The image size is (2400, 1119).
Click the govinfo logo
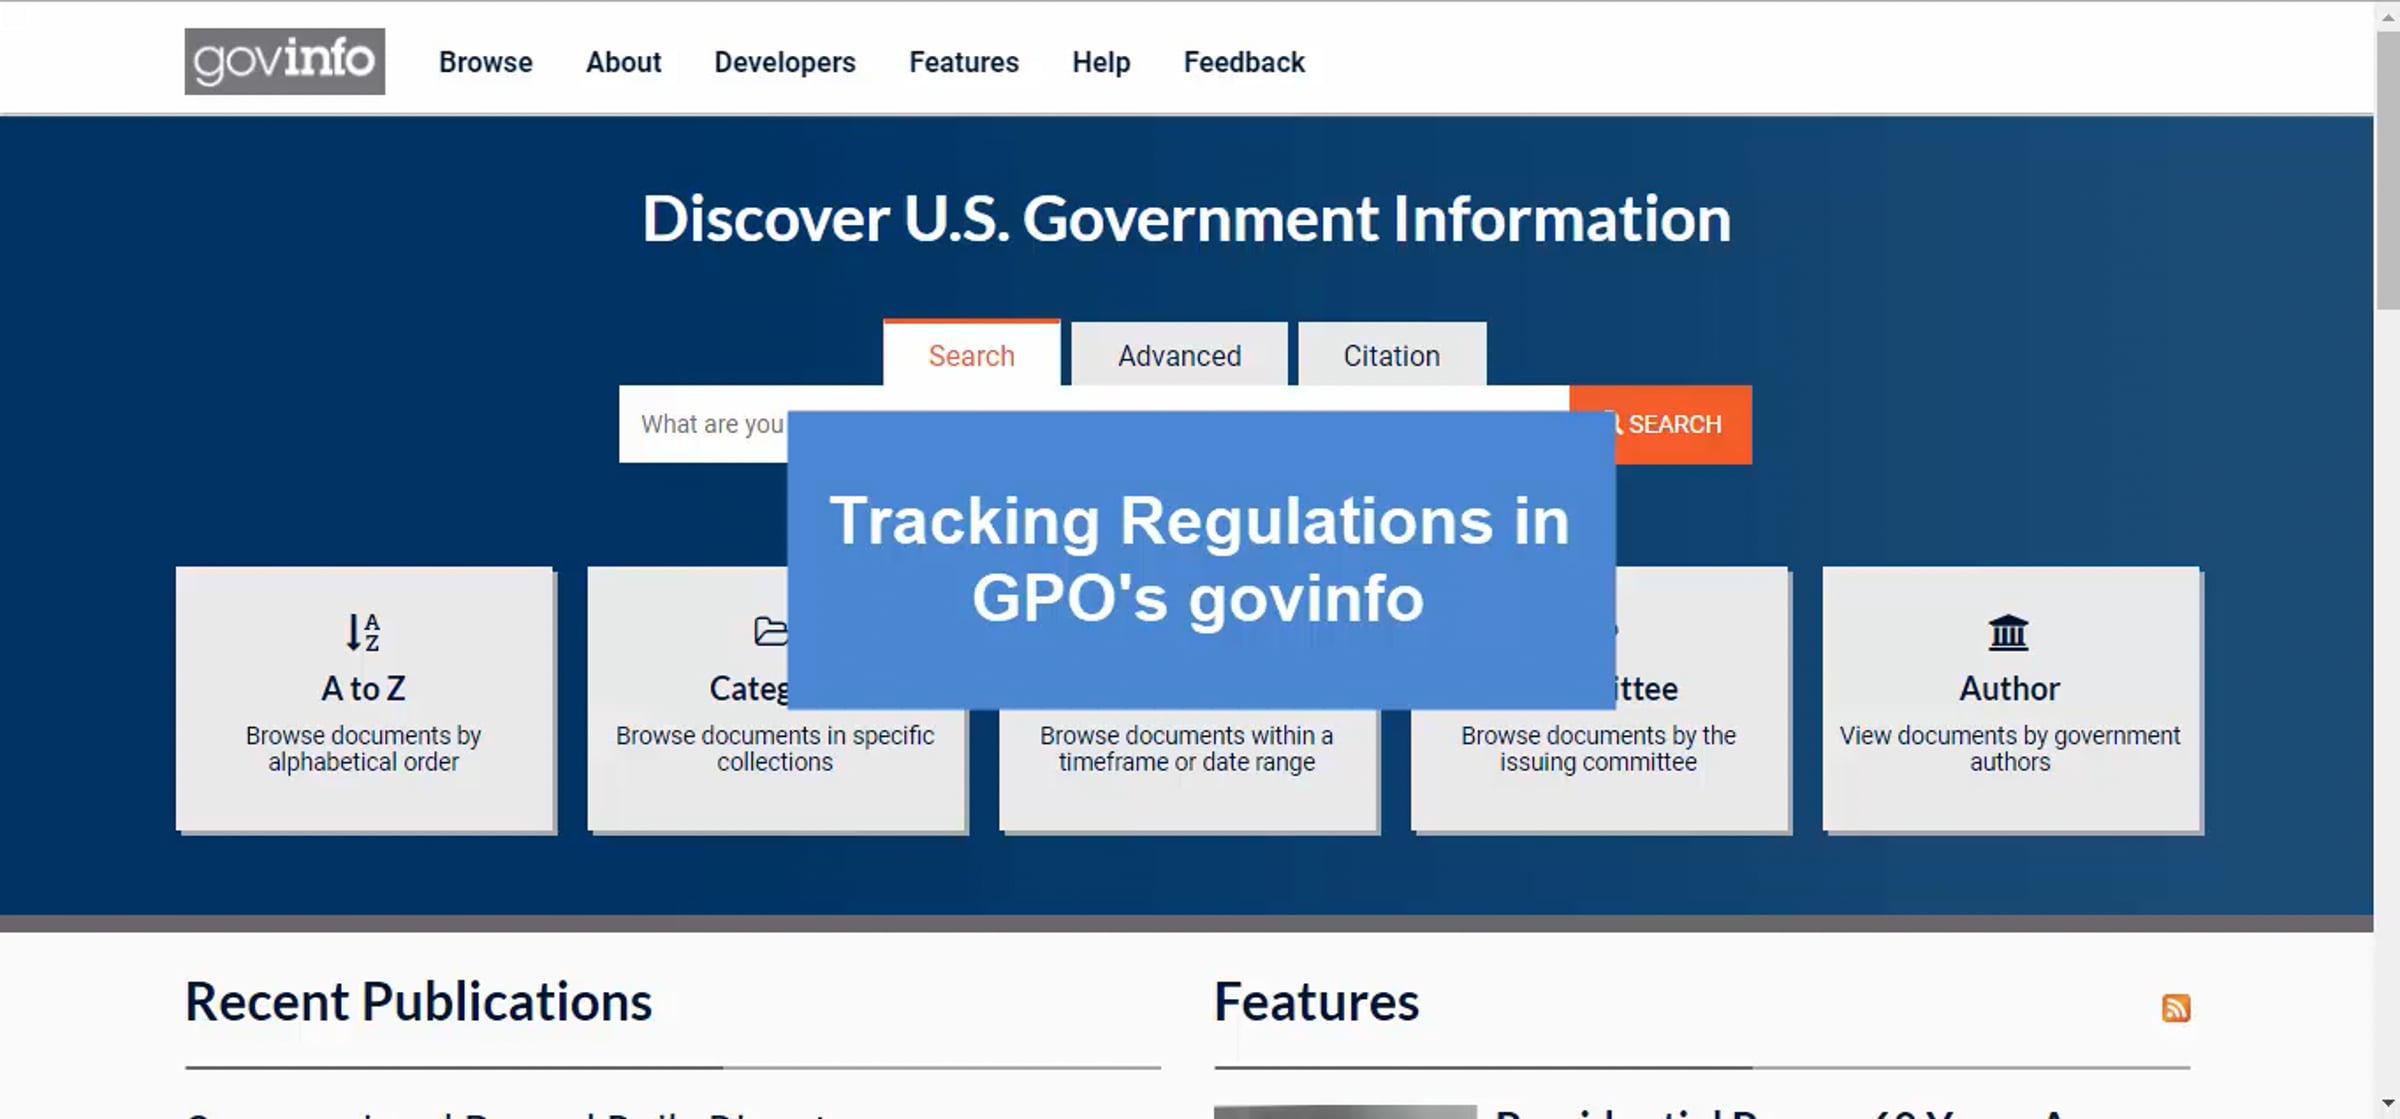click(x=285, y=61)
